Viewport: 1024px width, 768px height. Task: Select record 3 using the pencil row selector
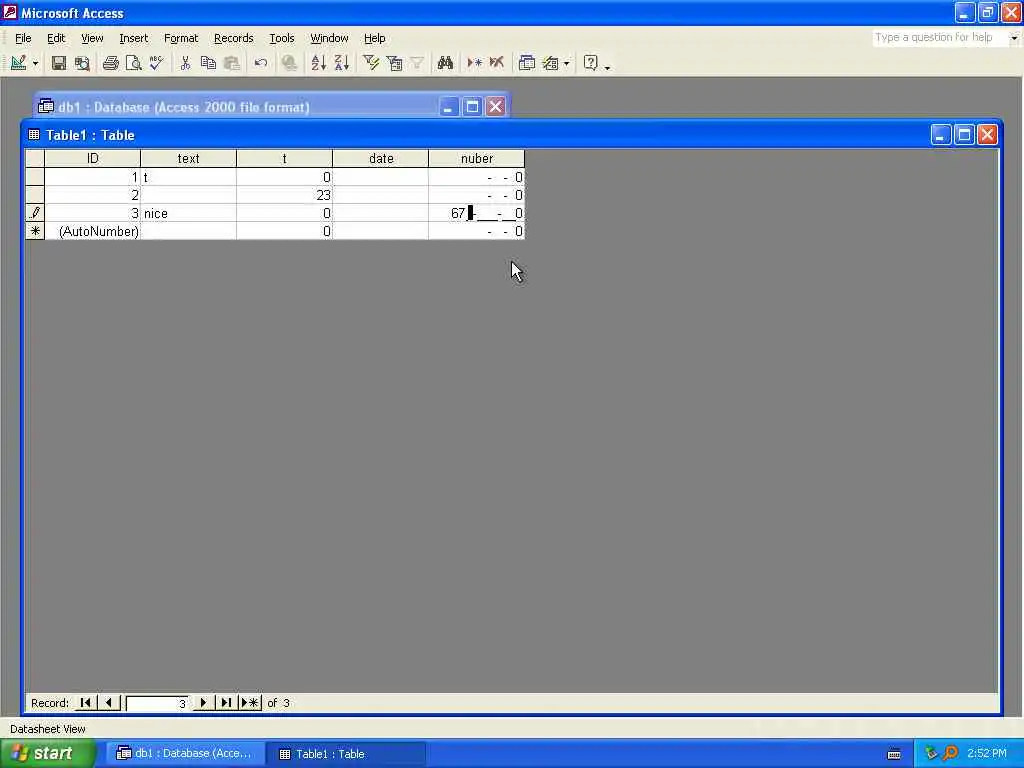coord(35,213)
